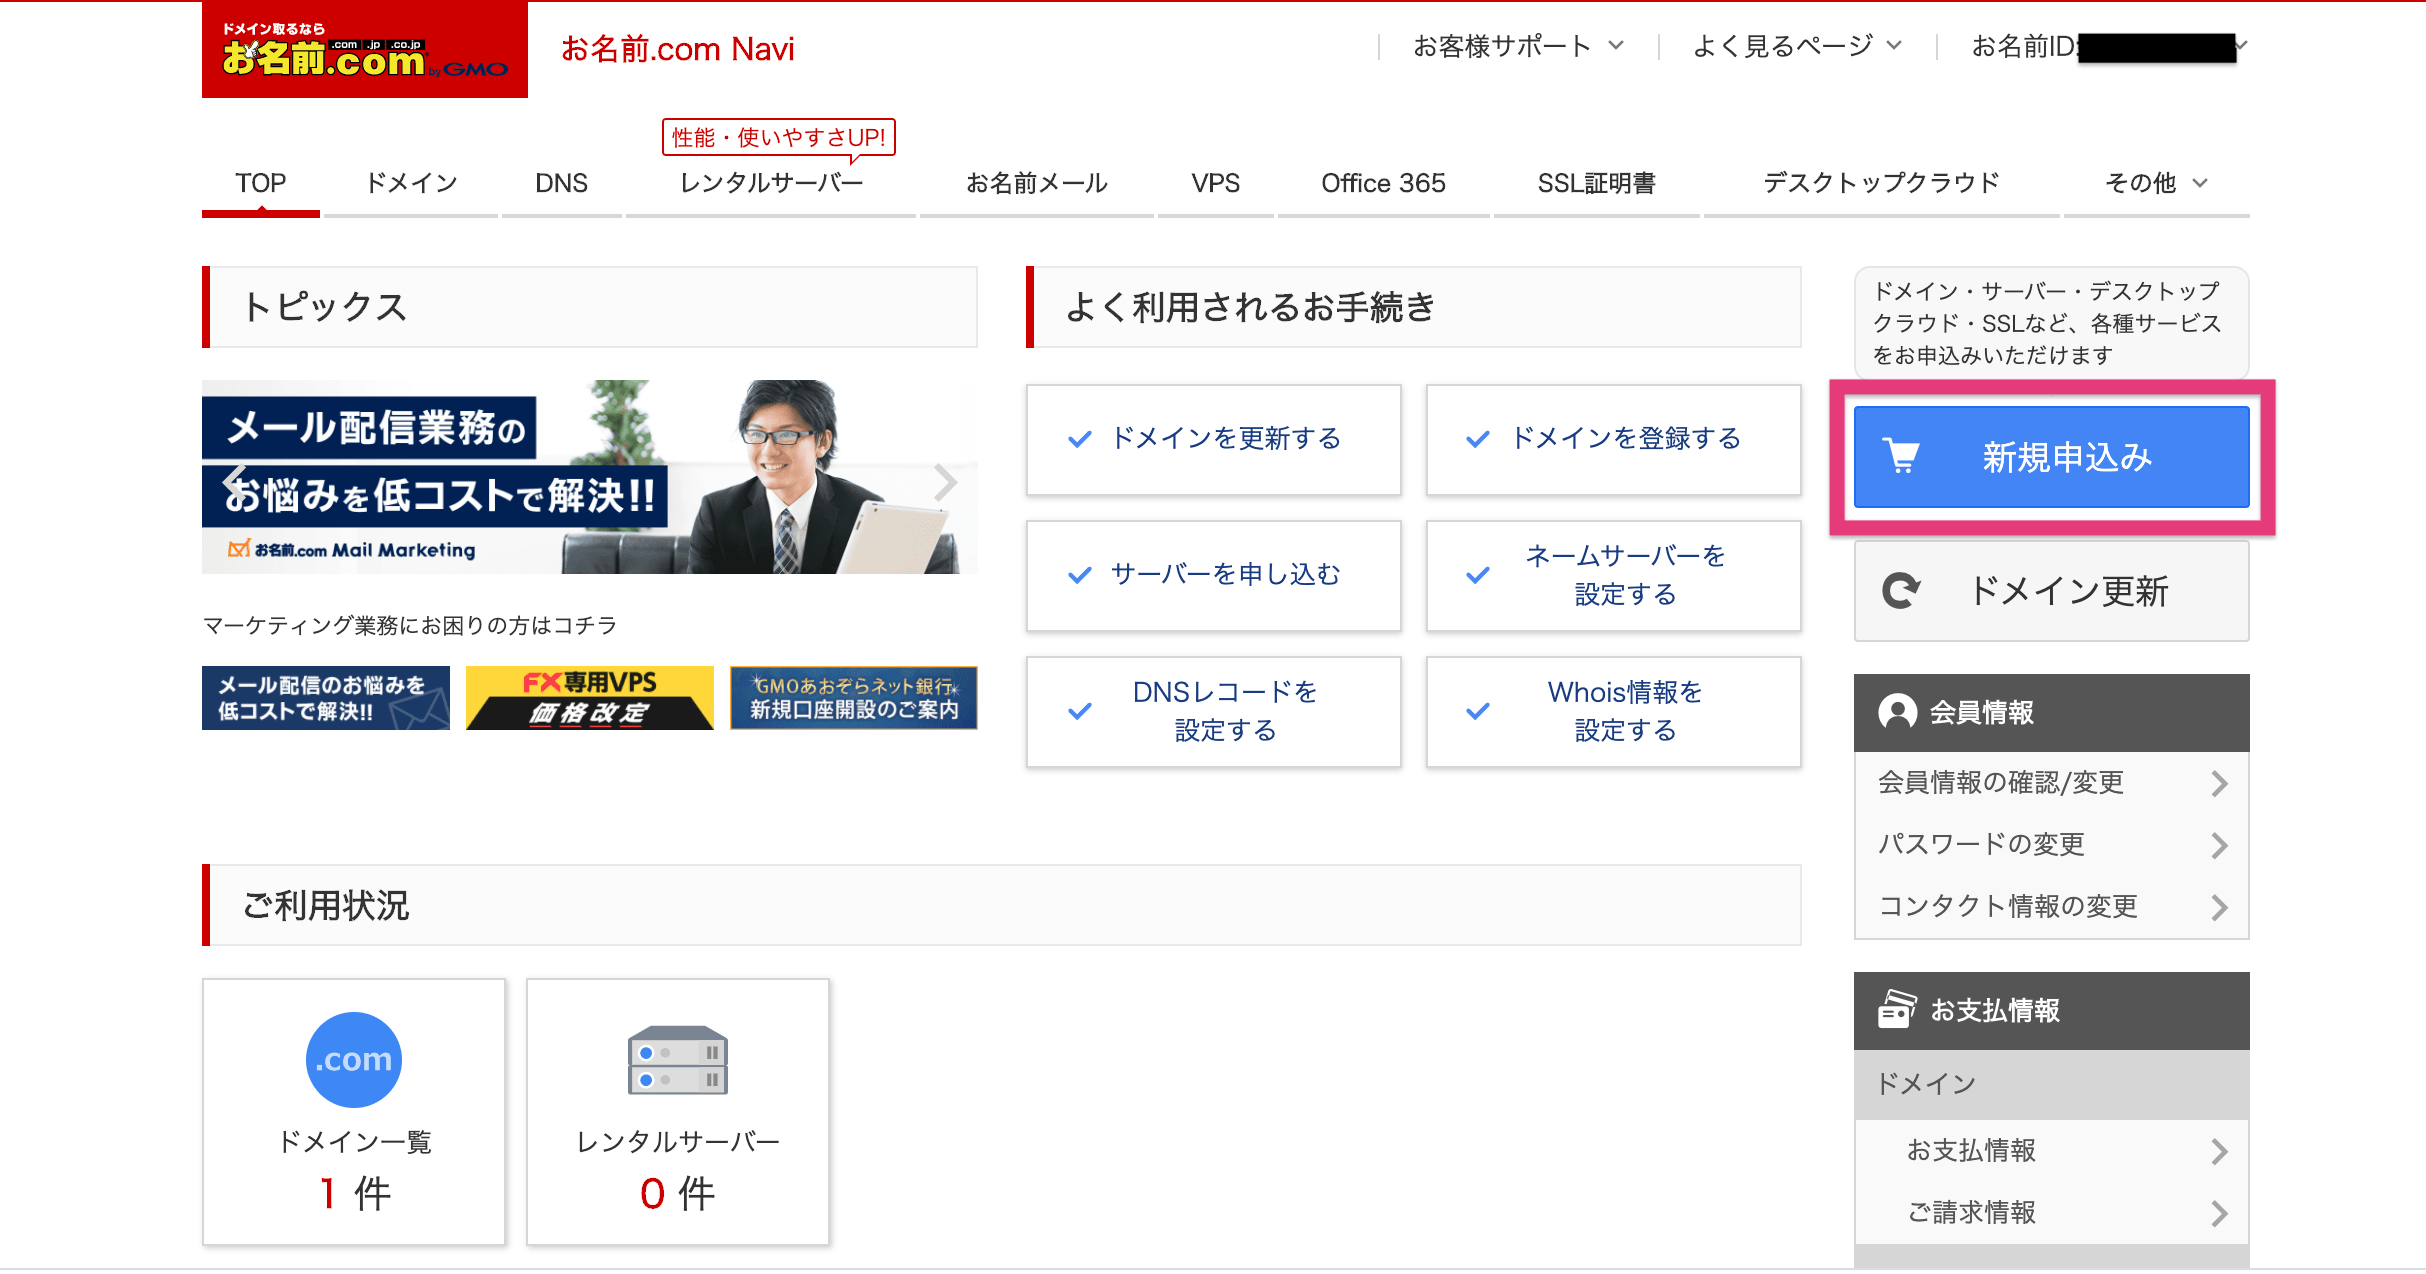Open the FX専用VPS 価格改定 banner
Viewport: 2426px width, 1274px height.
590,698
